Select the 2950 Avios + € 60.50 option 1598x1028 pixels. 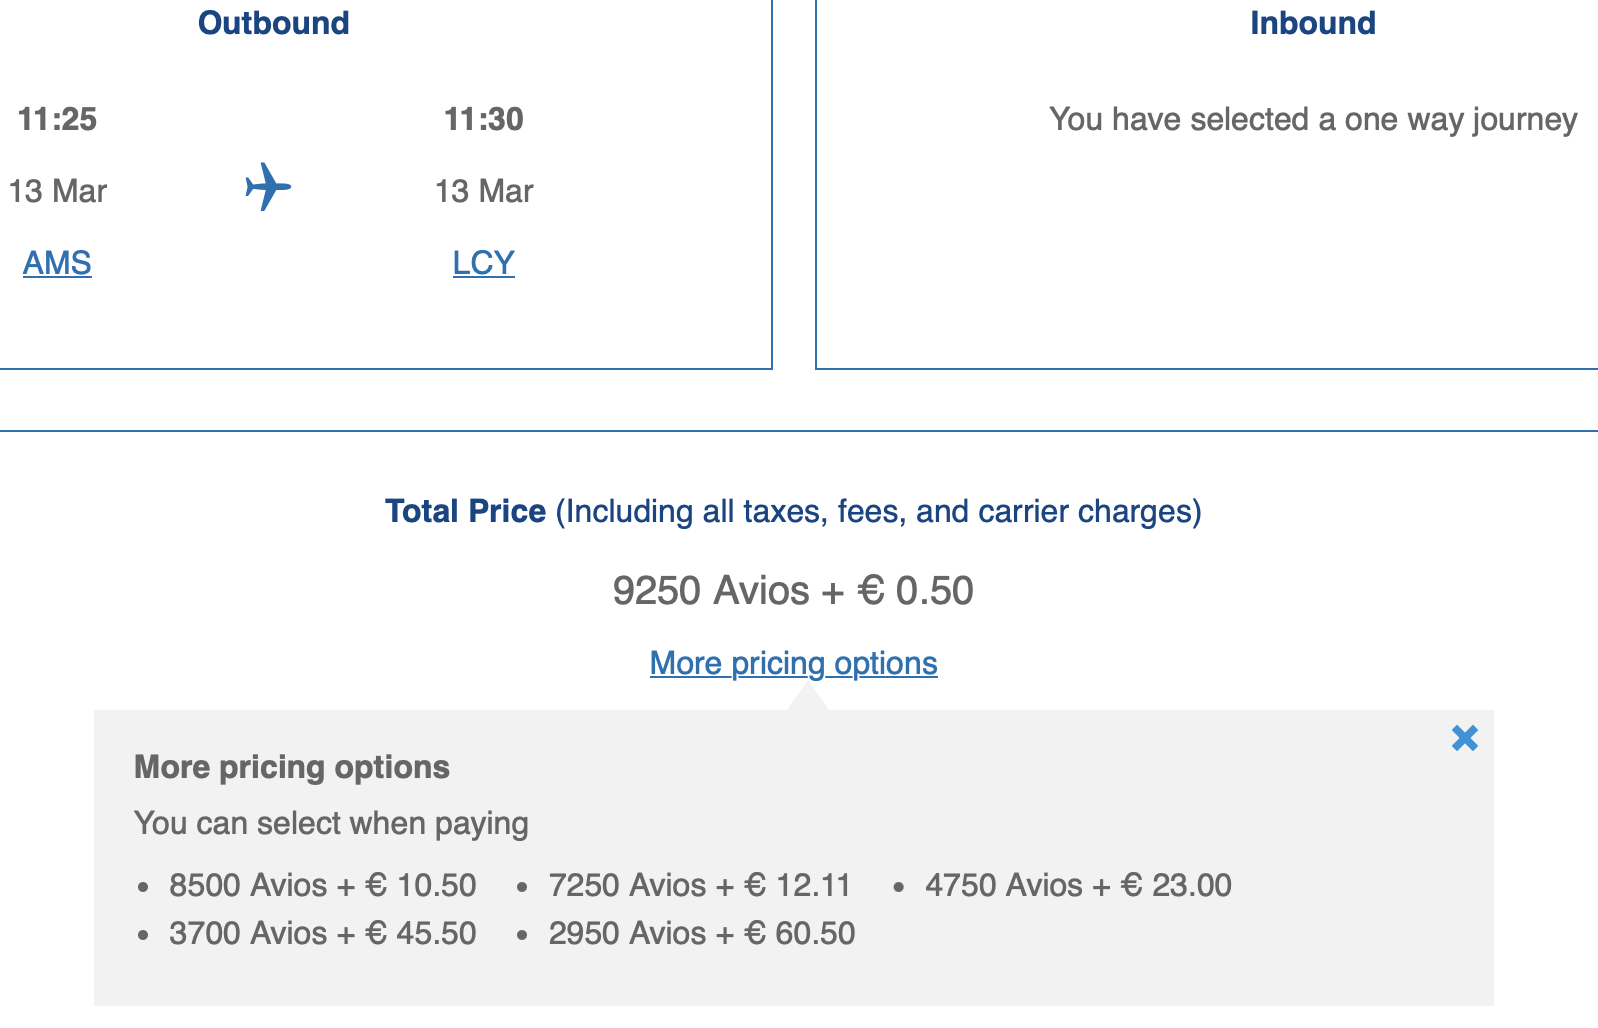[701, 933]
